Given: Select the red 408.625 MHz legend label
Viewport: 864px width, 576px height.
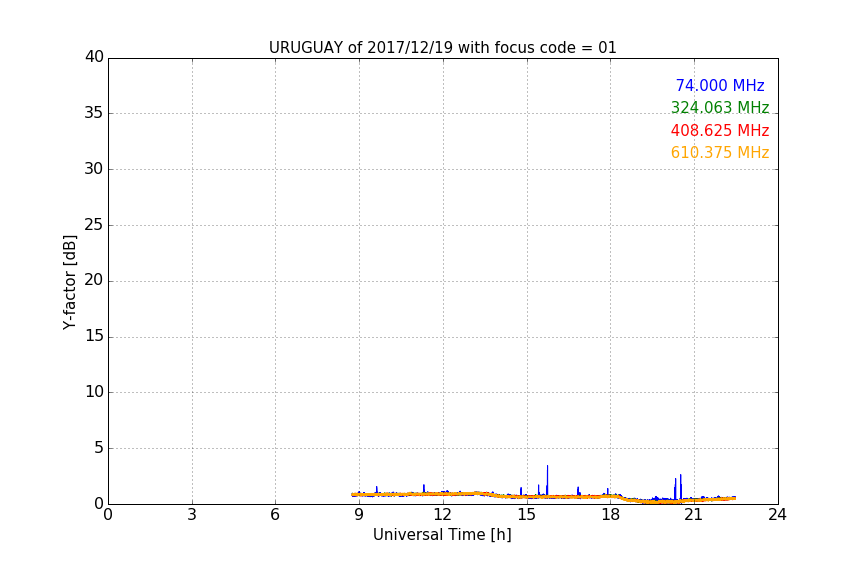Looking at the screenshot, I should coord(720,131).
